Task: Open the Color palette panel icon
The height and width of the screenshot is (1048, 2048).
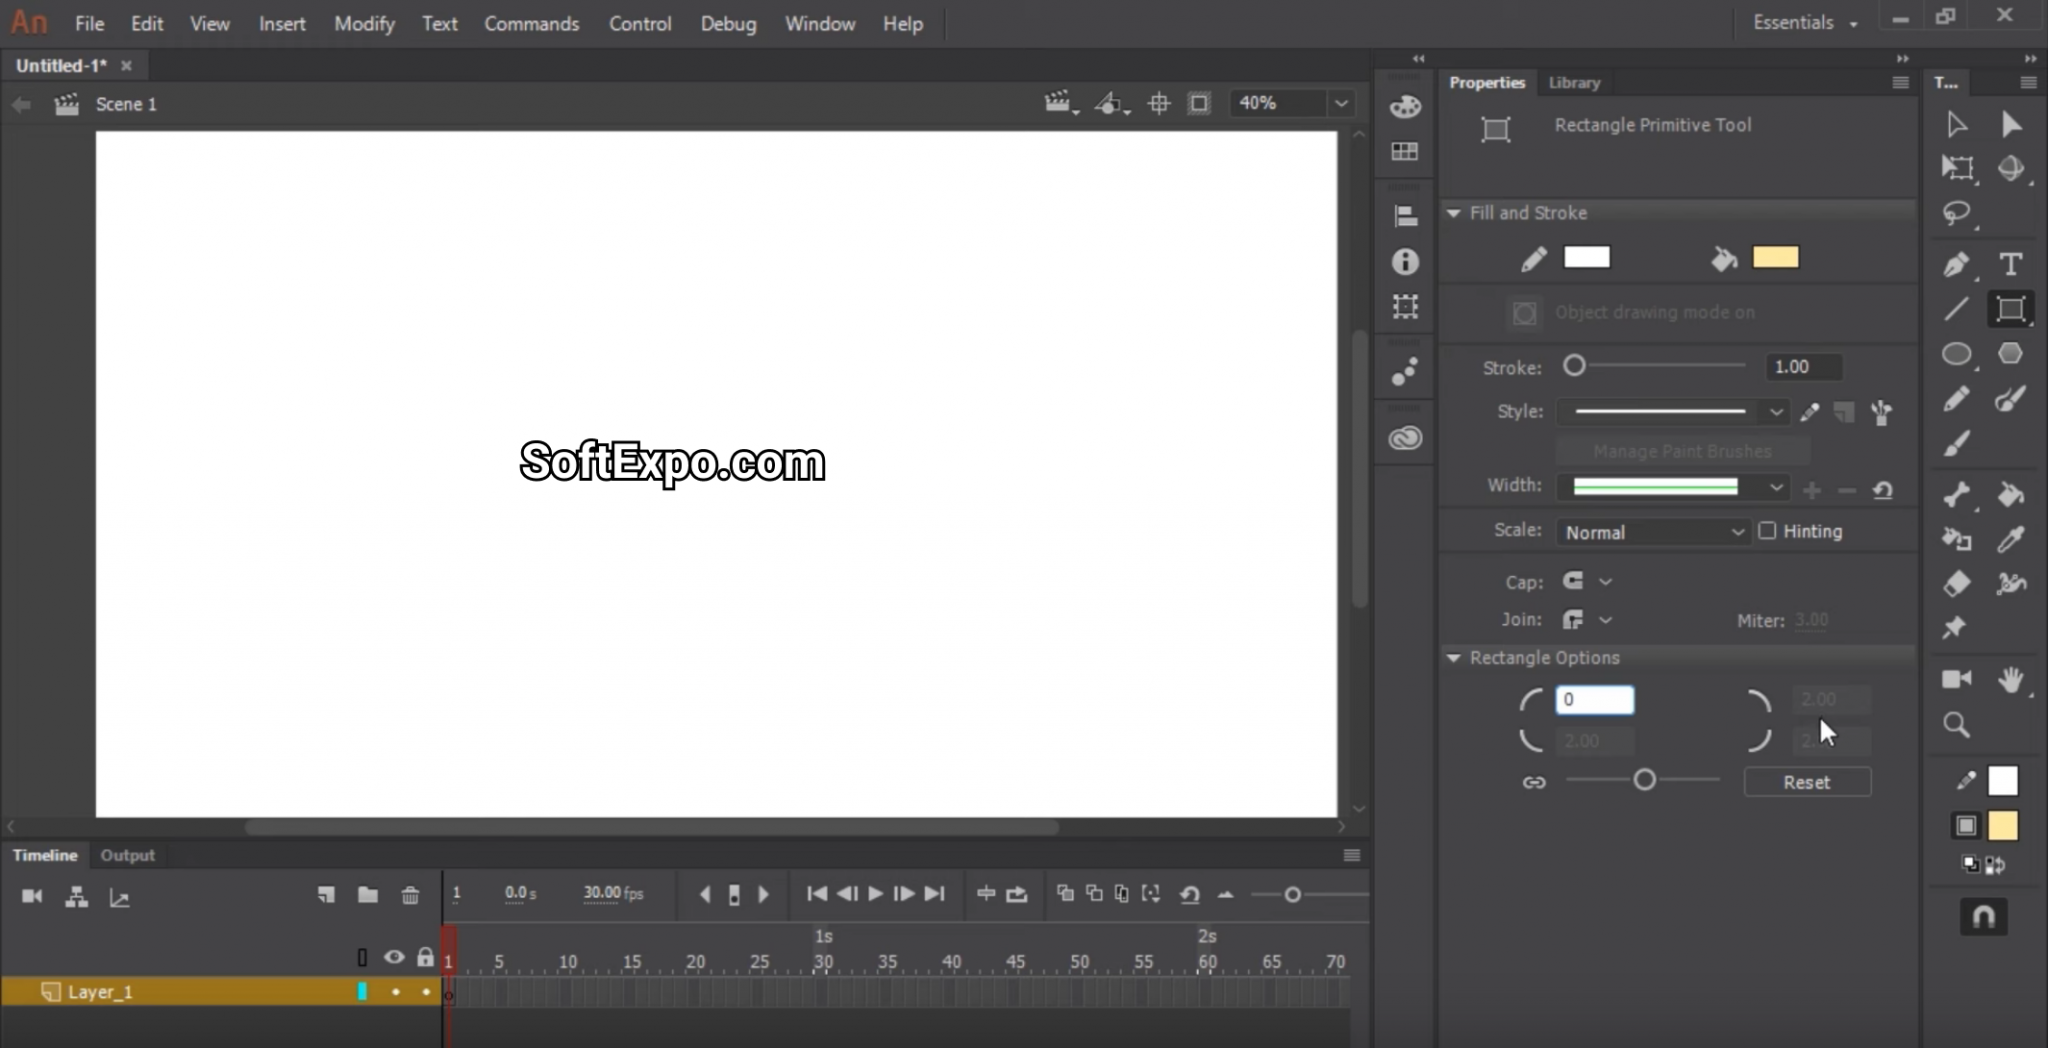Action: point(1405,106)
